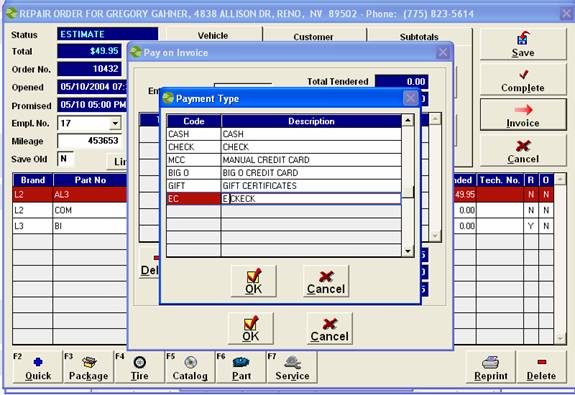This screenshot has width=575, height=395.
Task: Select the CHECK payment code row
Action: pyautogui.click(x=284, y=147)
